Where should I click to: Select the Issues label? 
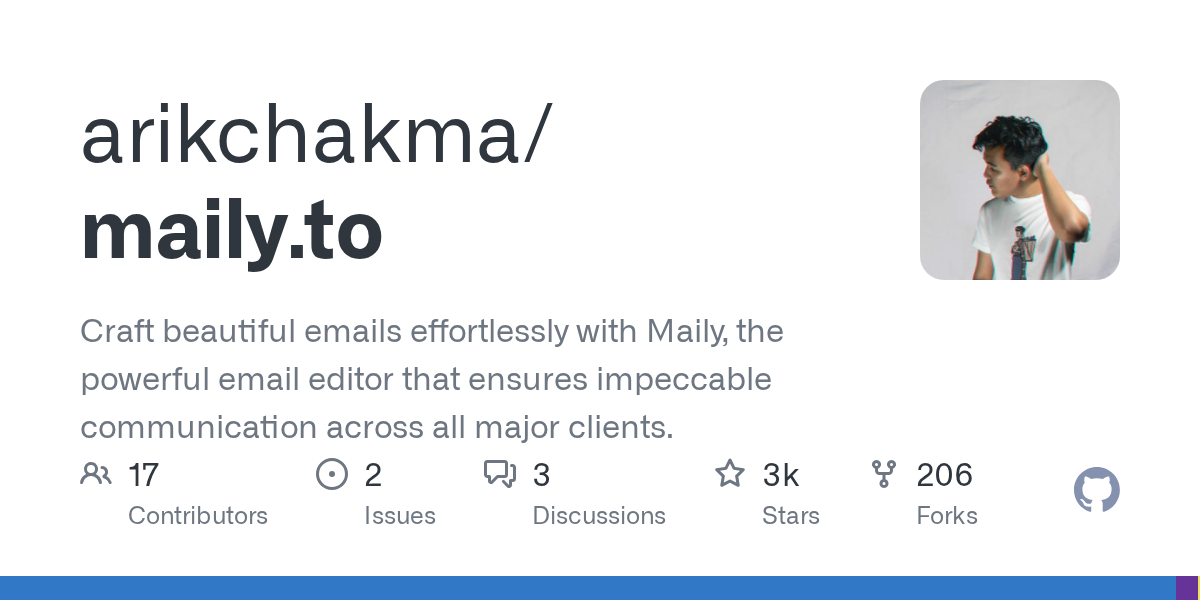(400, 516)
